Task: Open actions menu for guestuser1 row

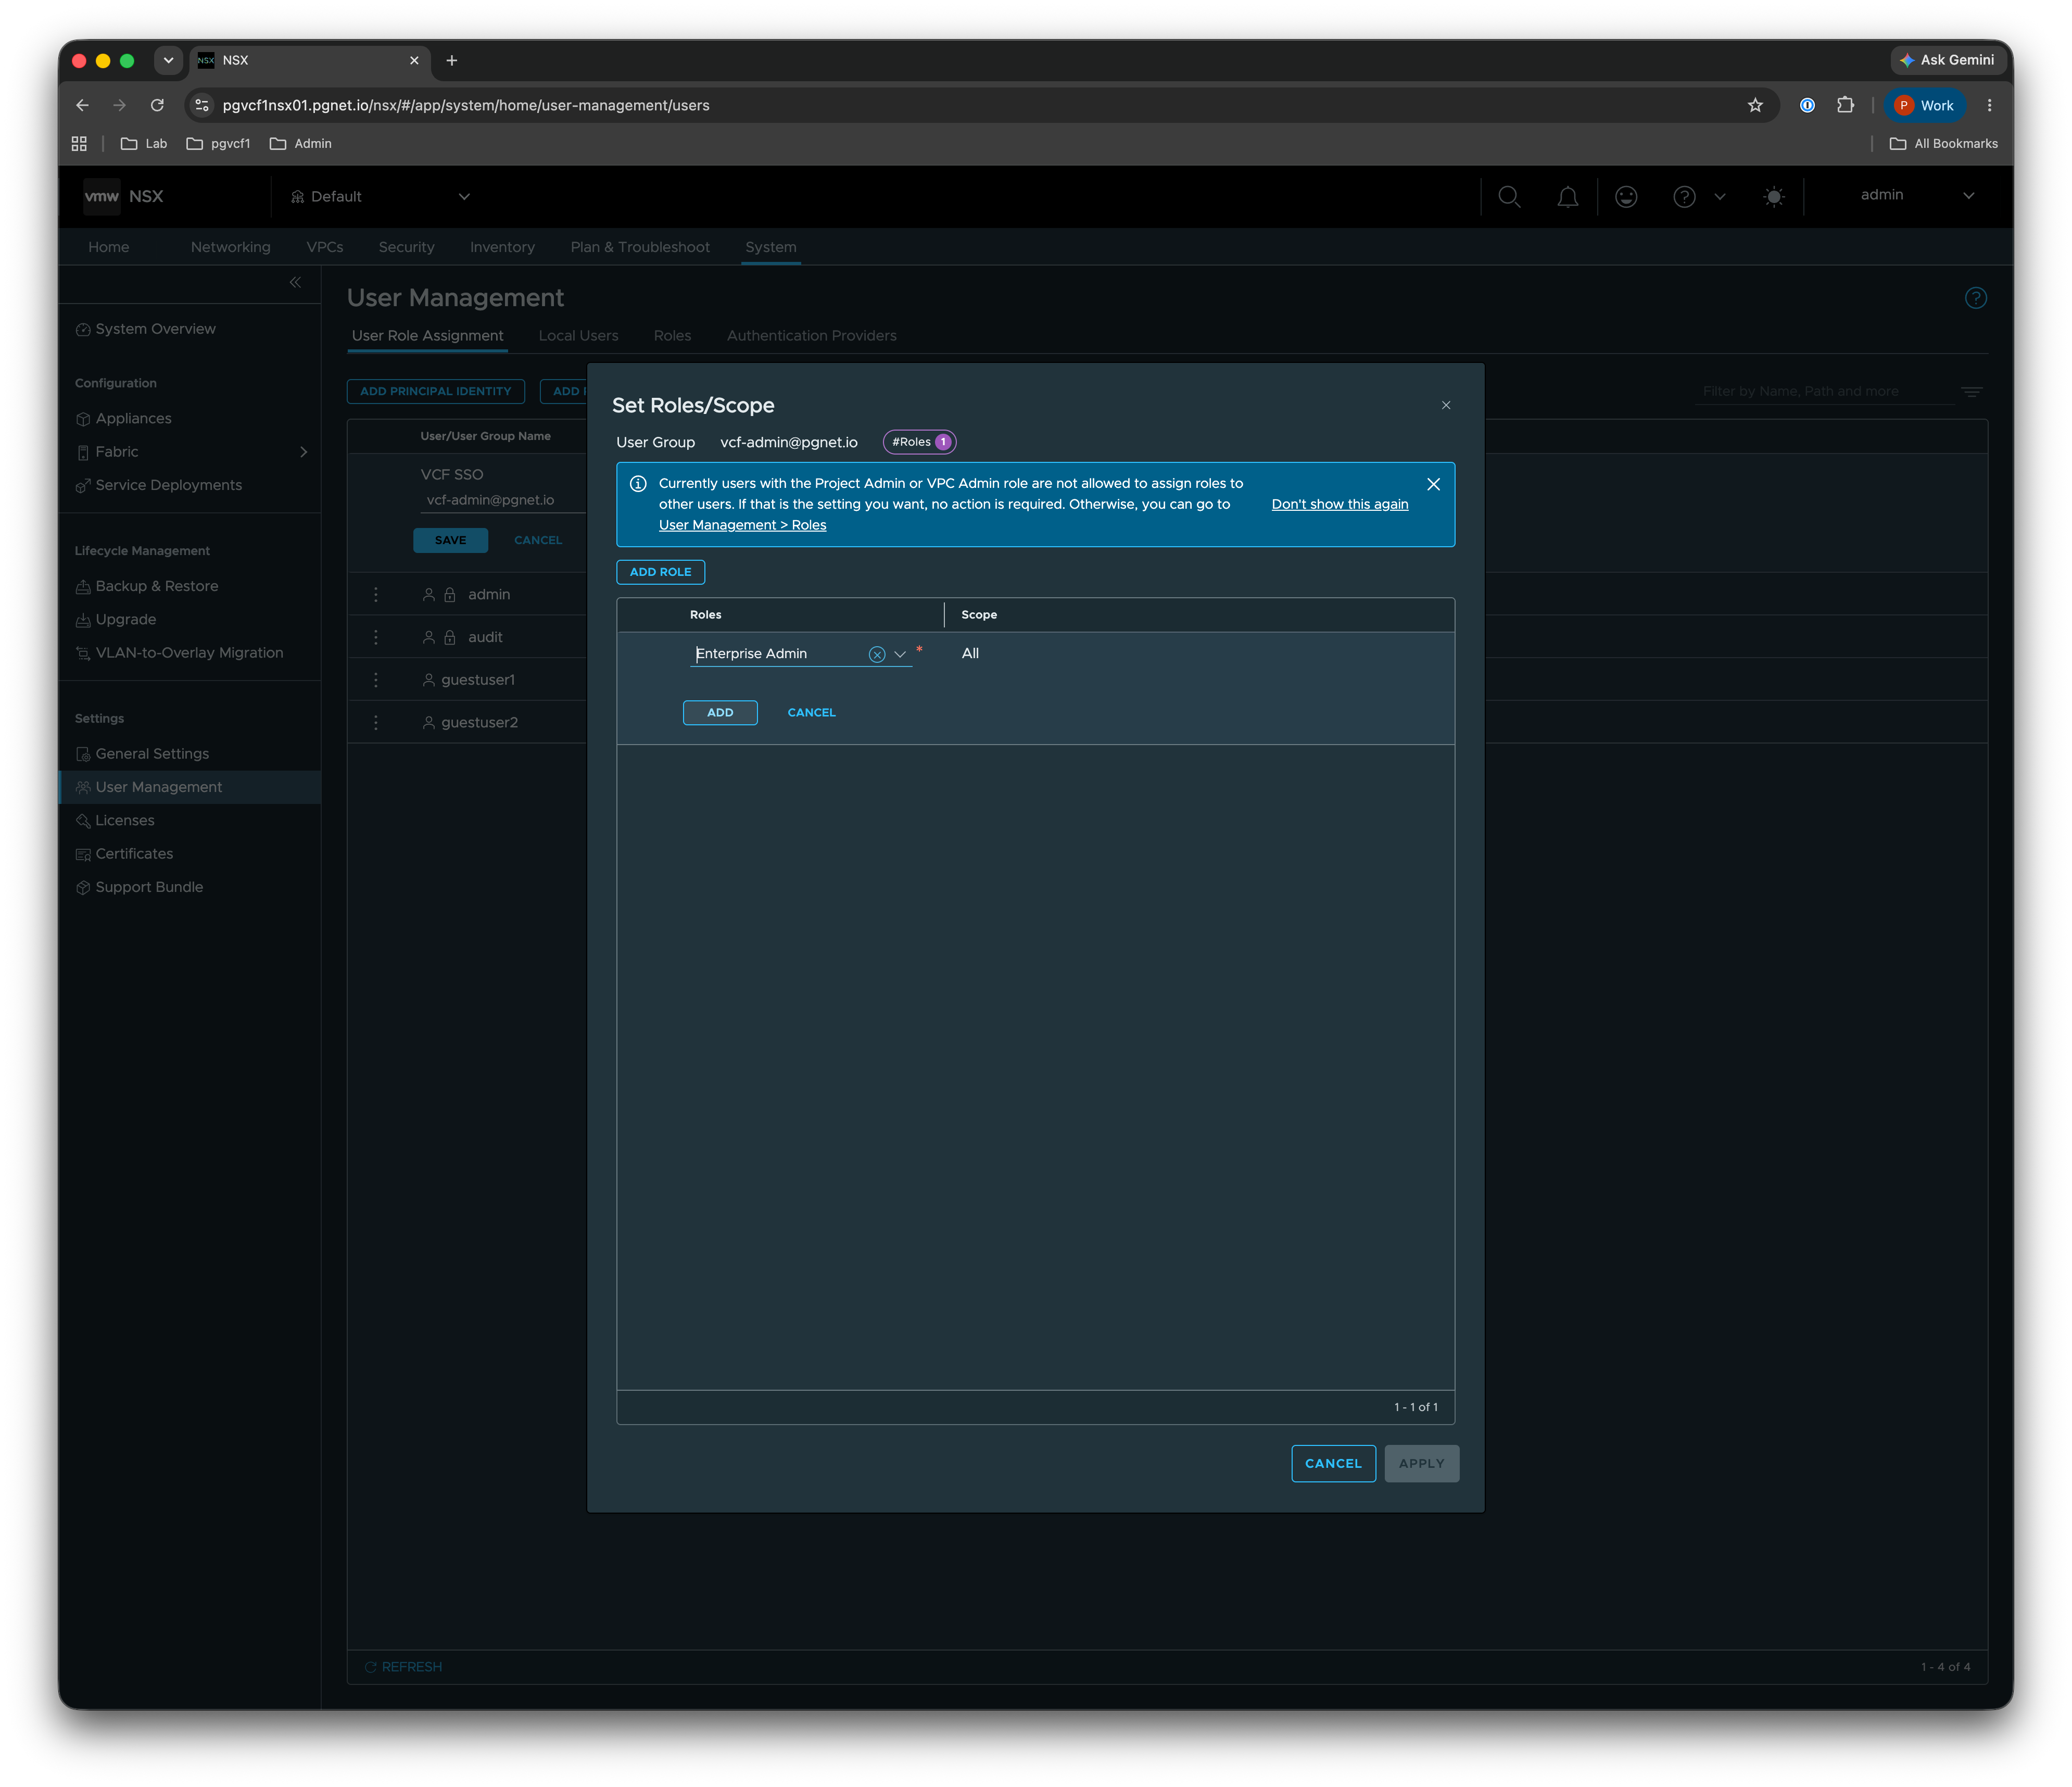Action: click(x=376, y=680)
